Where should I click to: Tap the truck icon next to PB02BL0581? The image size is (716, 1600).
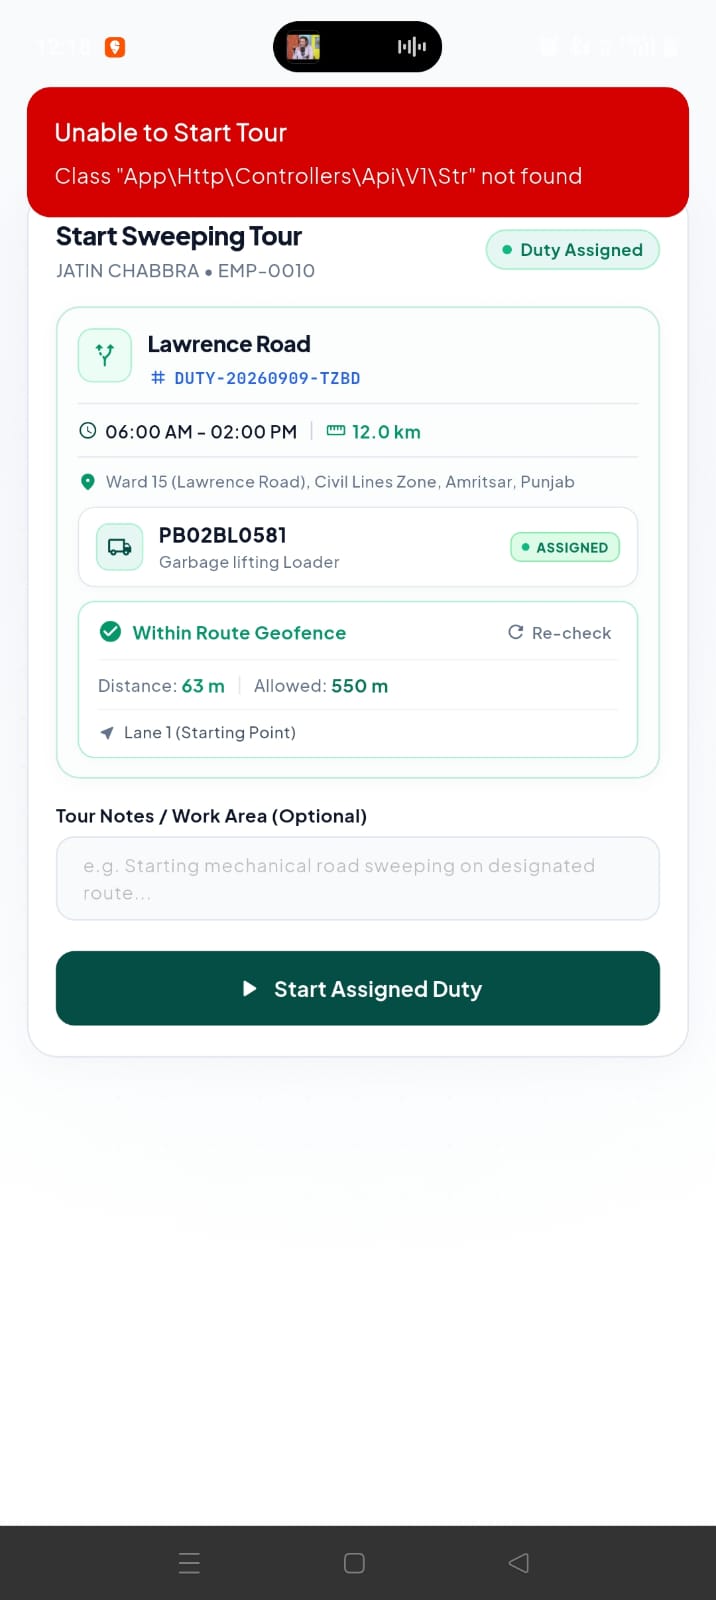click(120, 547)
